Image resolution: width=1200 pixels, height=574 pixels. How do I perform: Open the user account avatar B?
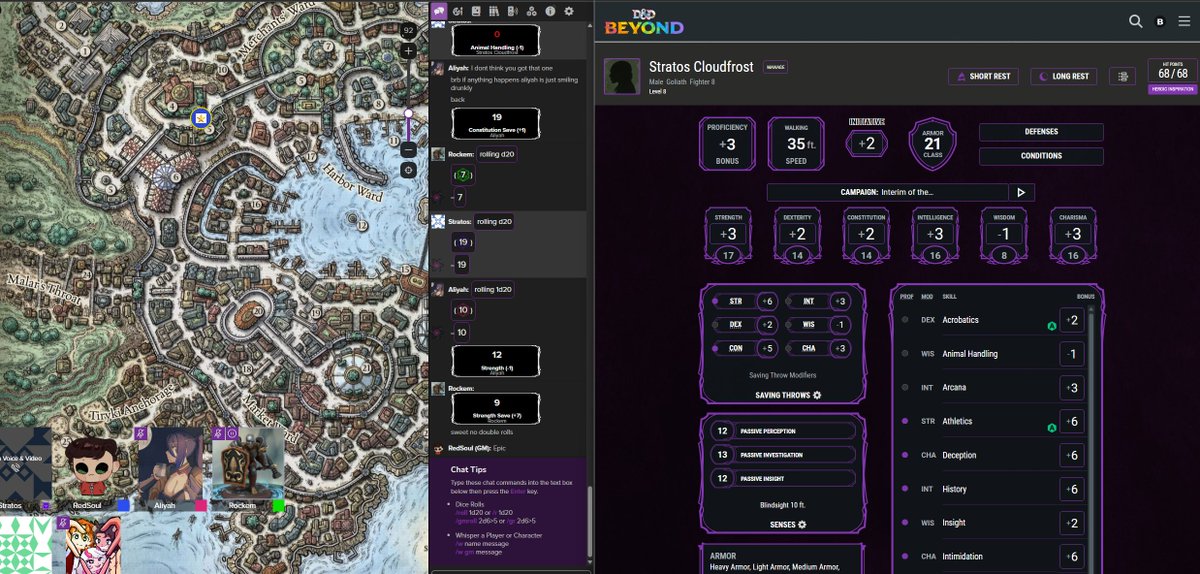(x=1160, y=21)
